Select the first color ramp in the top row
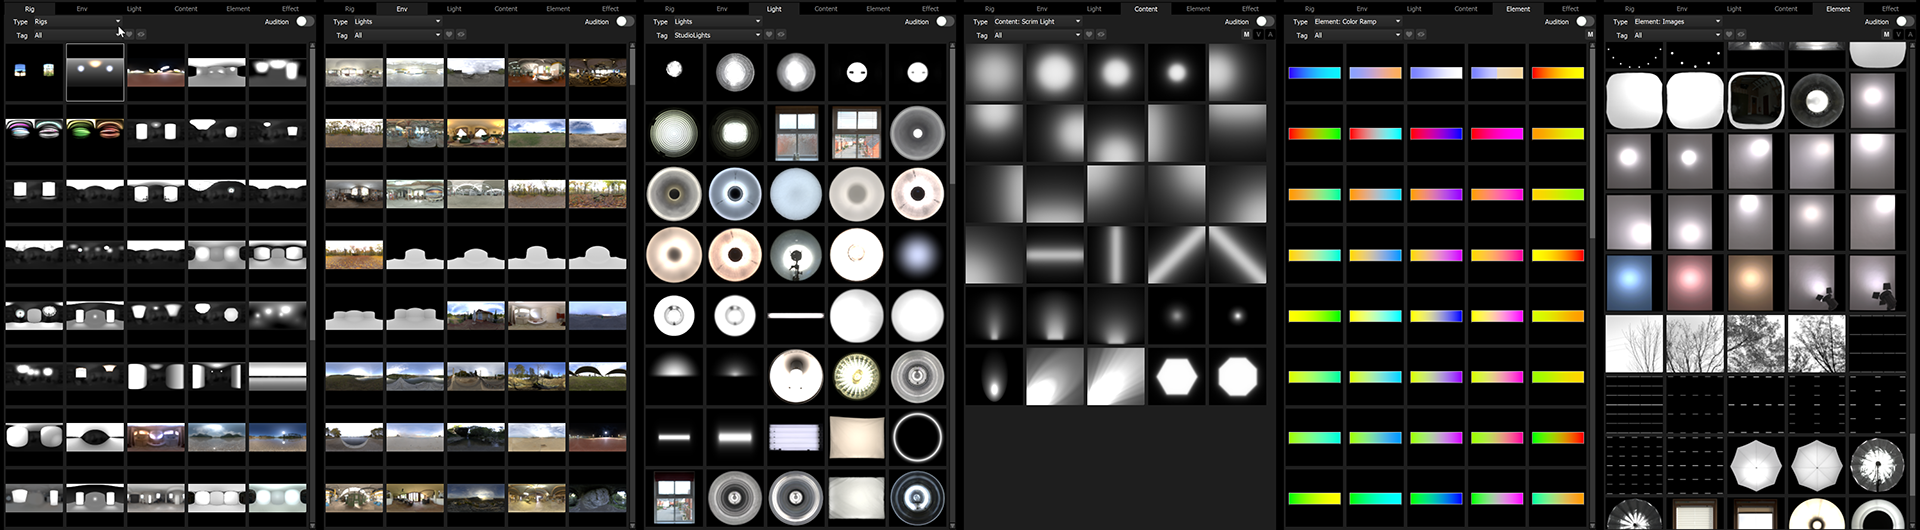The height and width of the screenshot is (530, 1920). click(1314, 73)
